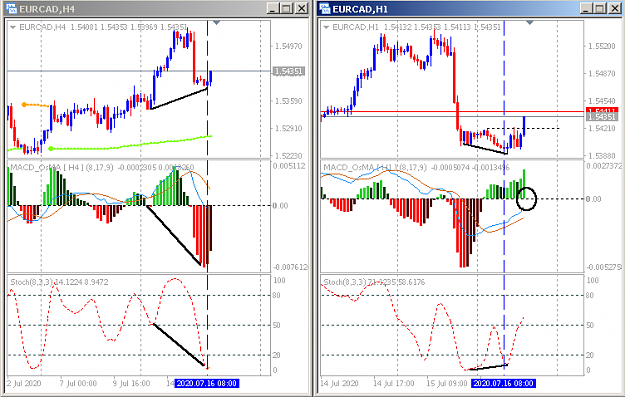Click the 2020.07.16 08:00 date label in H4 chart
Image resolution: width=625 pixels, height=397 pixels.
pyautogui.click(x=206, y=383)
